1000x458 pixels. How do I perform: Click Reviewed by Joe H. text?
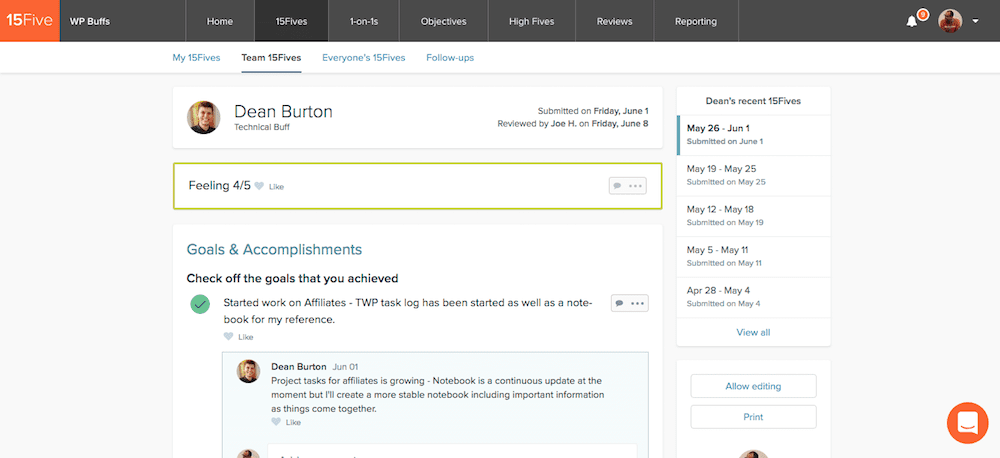[573, 124]
